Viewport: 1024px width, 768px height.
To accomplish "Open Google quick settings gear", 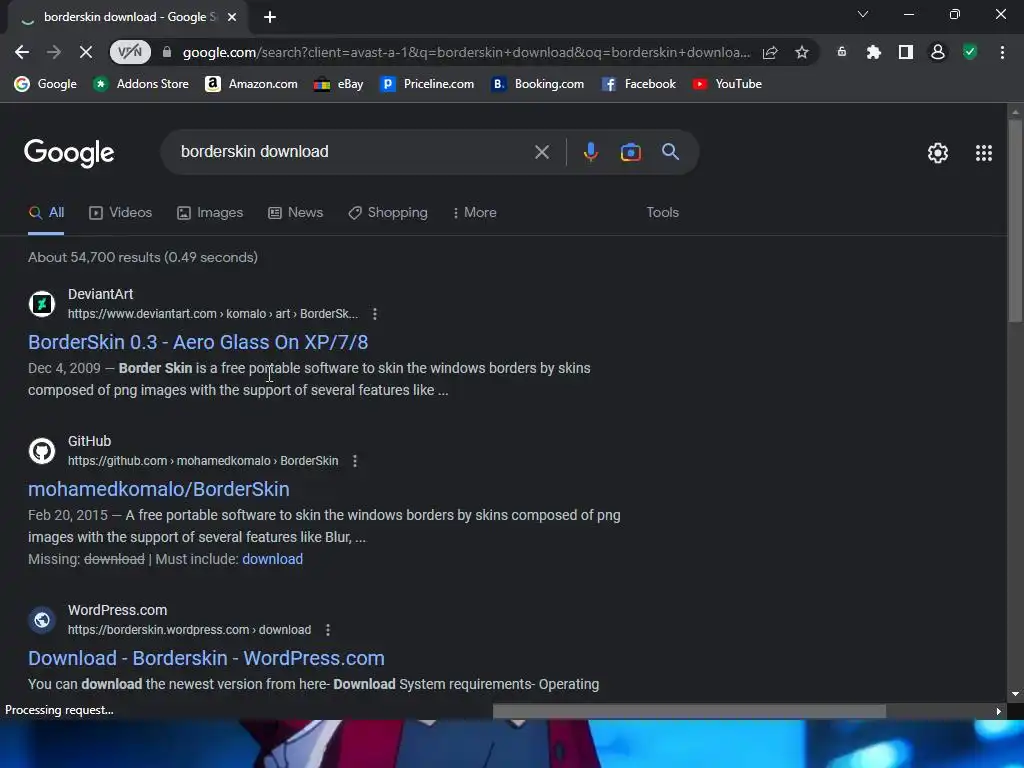I will pyautogui.click(x=938, y=153).
